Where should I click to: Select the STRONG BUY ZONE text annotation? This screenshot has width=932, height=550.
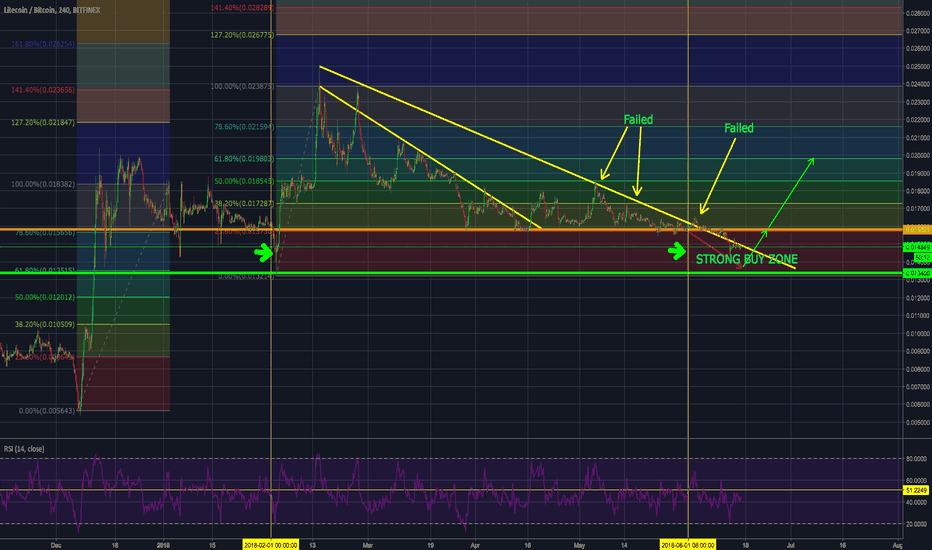tap(747, 259)
